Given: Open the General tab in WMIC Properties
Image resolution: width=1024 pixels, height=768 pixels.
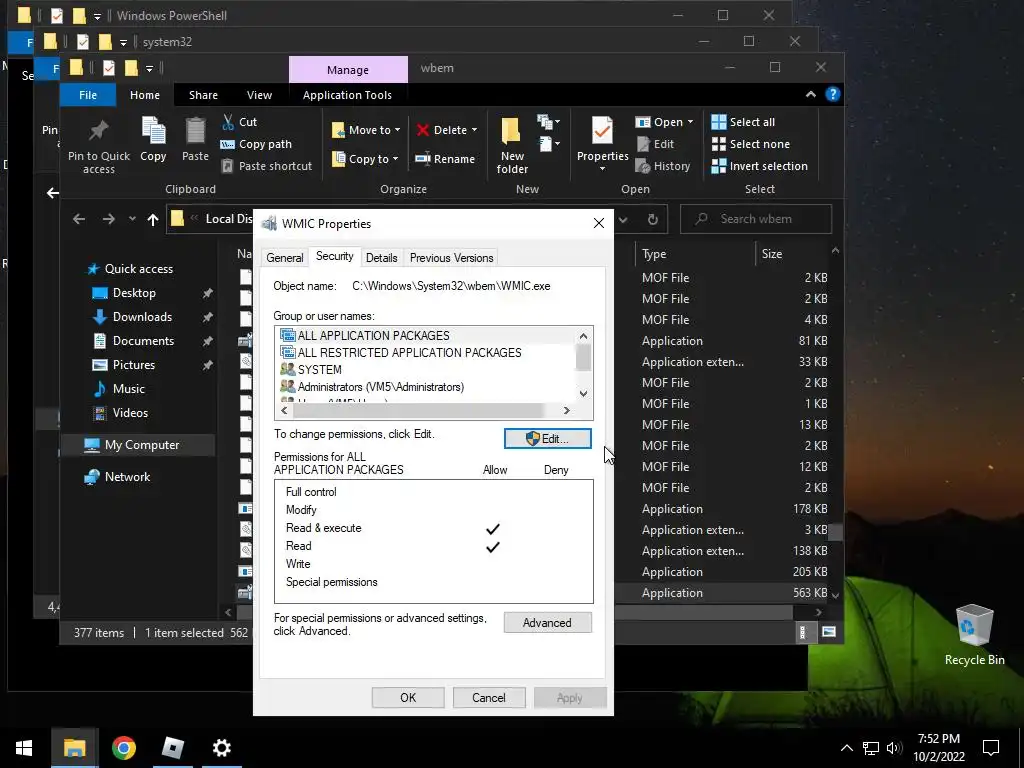Looking at the screenshot, I should (285, 258).
